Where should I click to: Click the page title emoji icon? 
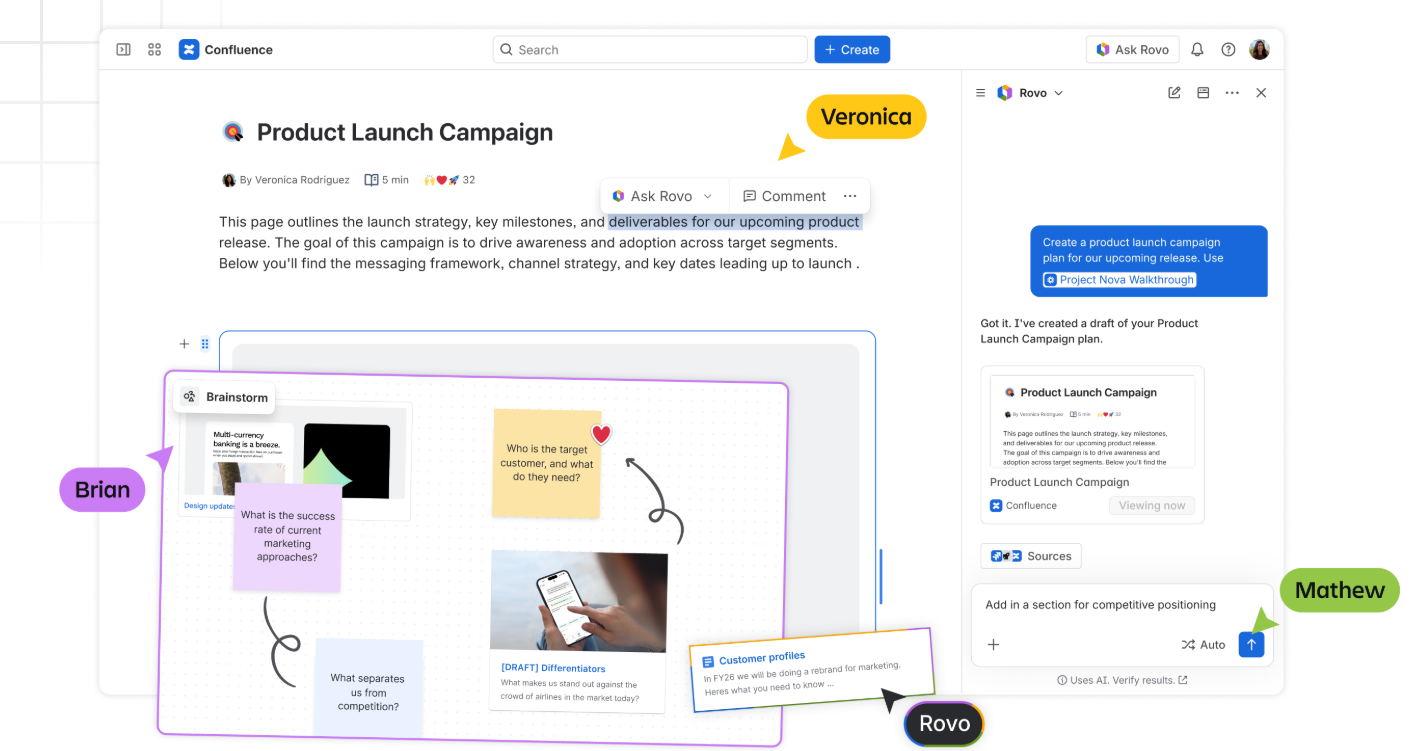tap(233, 132)
